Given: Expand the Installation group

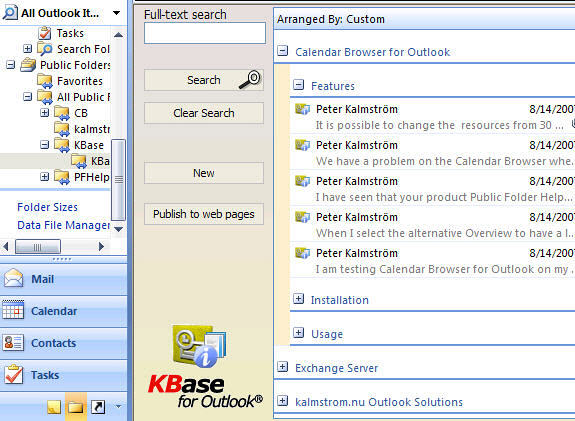Looking at the screenshot, I should [x=299, y=299].
